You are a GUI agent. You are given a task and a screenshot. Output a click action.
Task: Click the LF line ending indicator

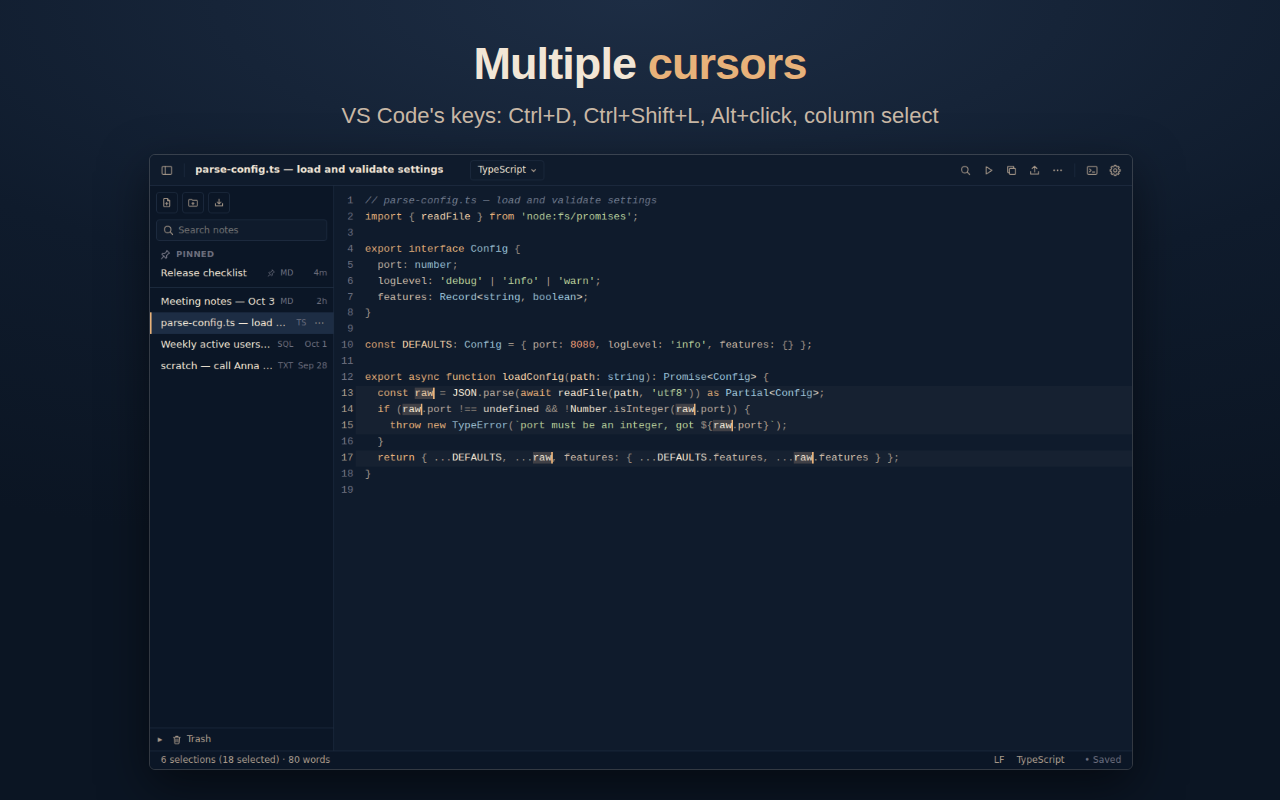coord(999,760)
